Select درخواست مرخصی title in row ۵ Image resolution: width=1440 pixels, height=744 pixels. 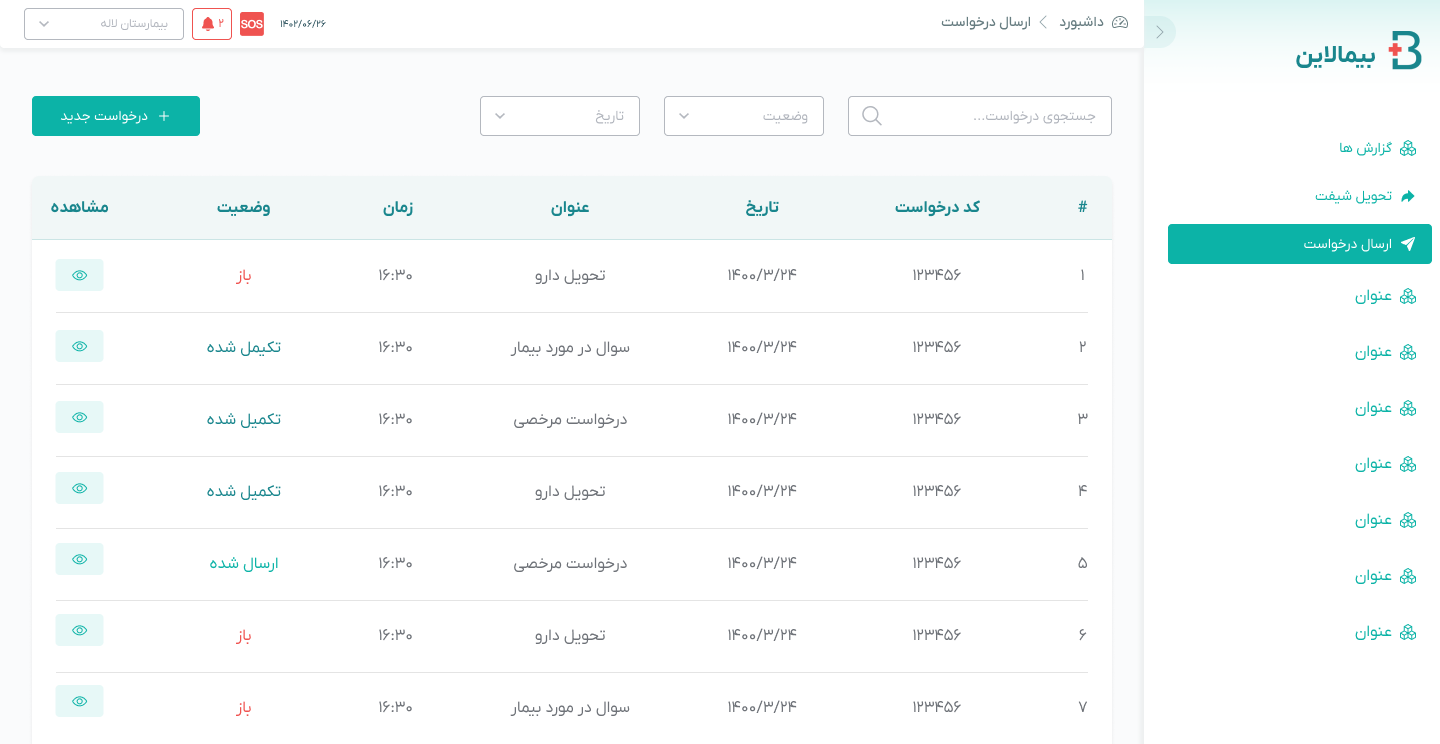tap(570, 563)
